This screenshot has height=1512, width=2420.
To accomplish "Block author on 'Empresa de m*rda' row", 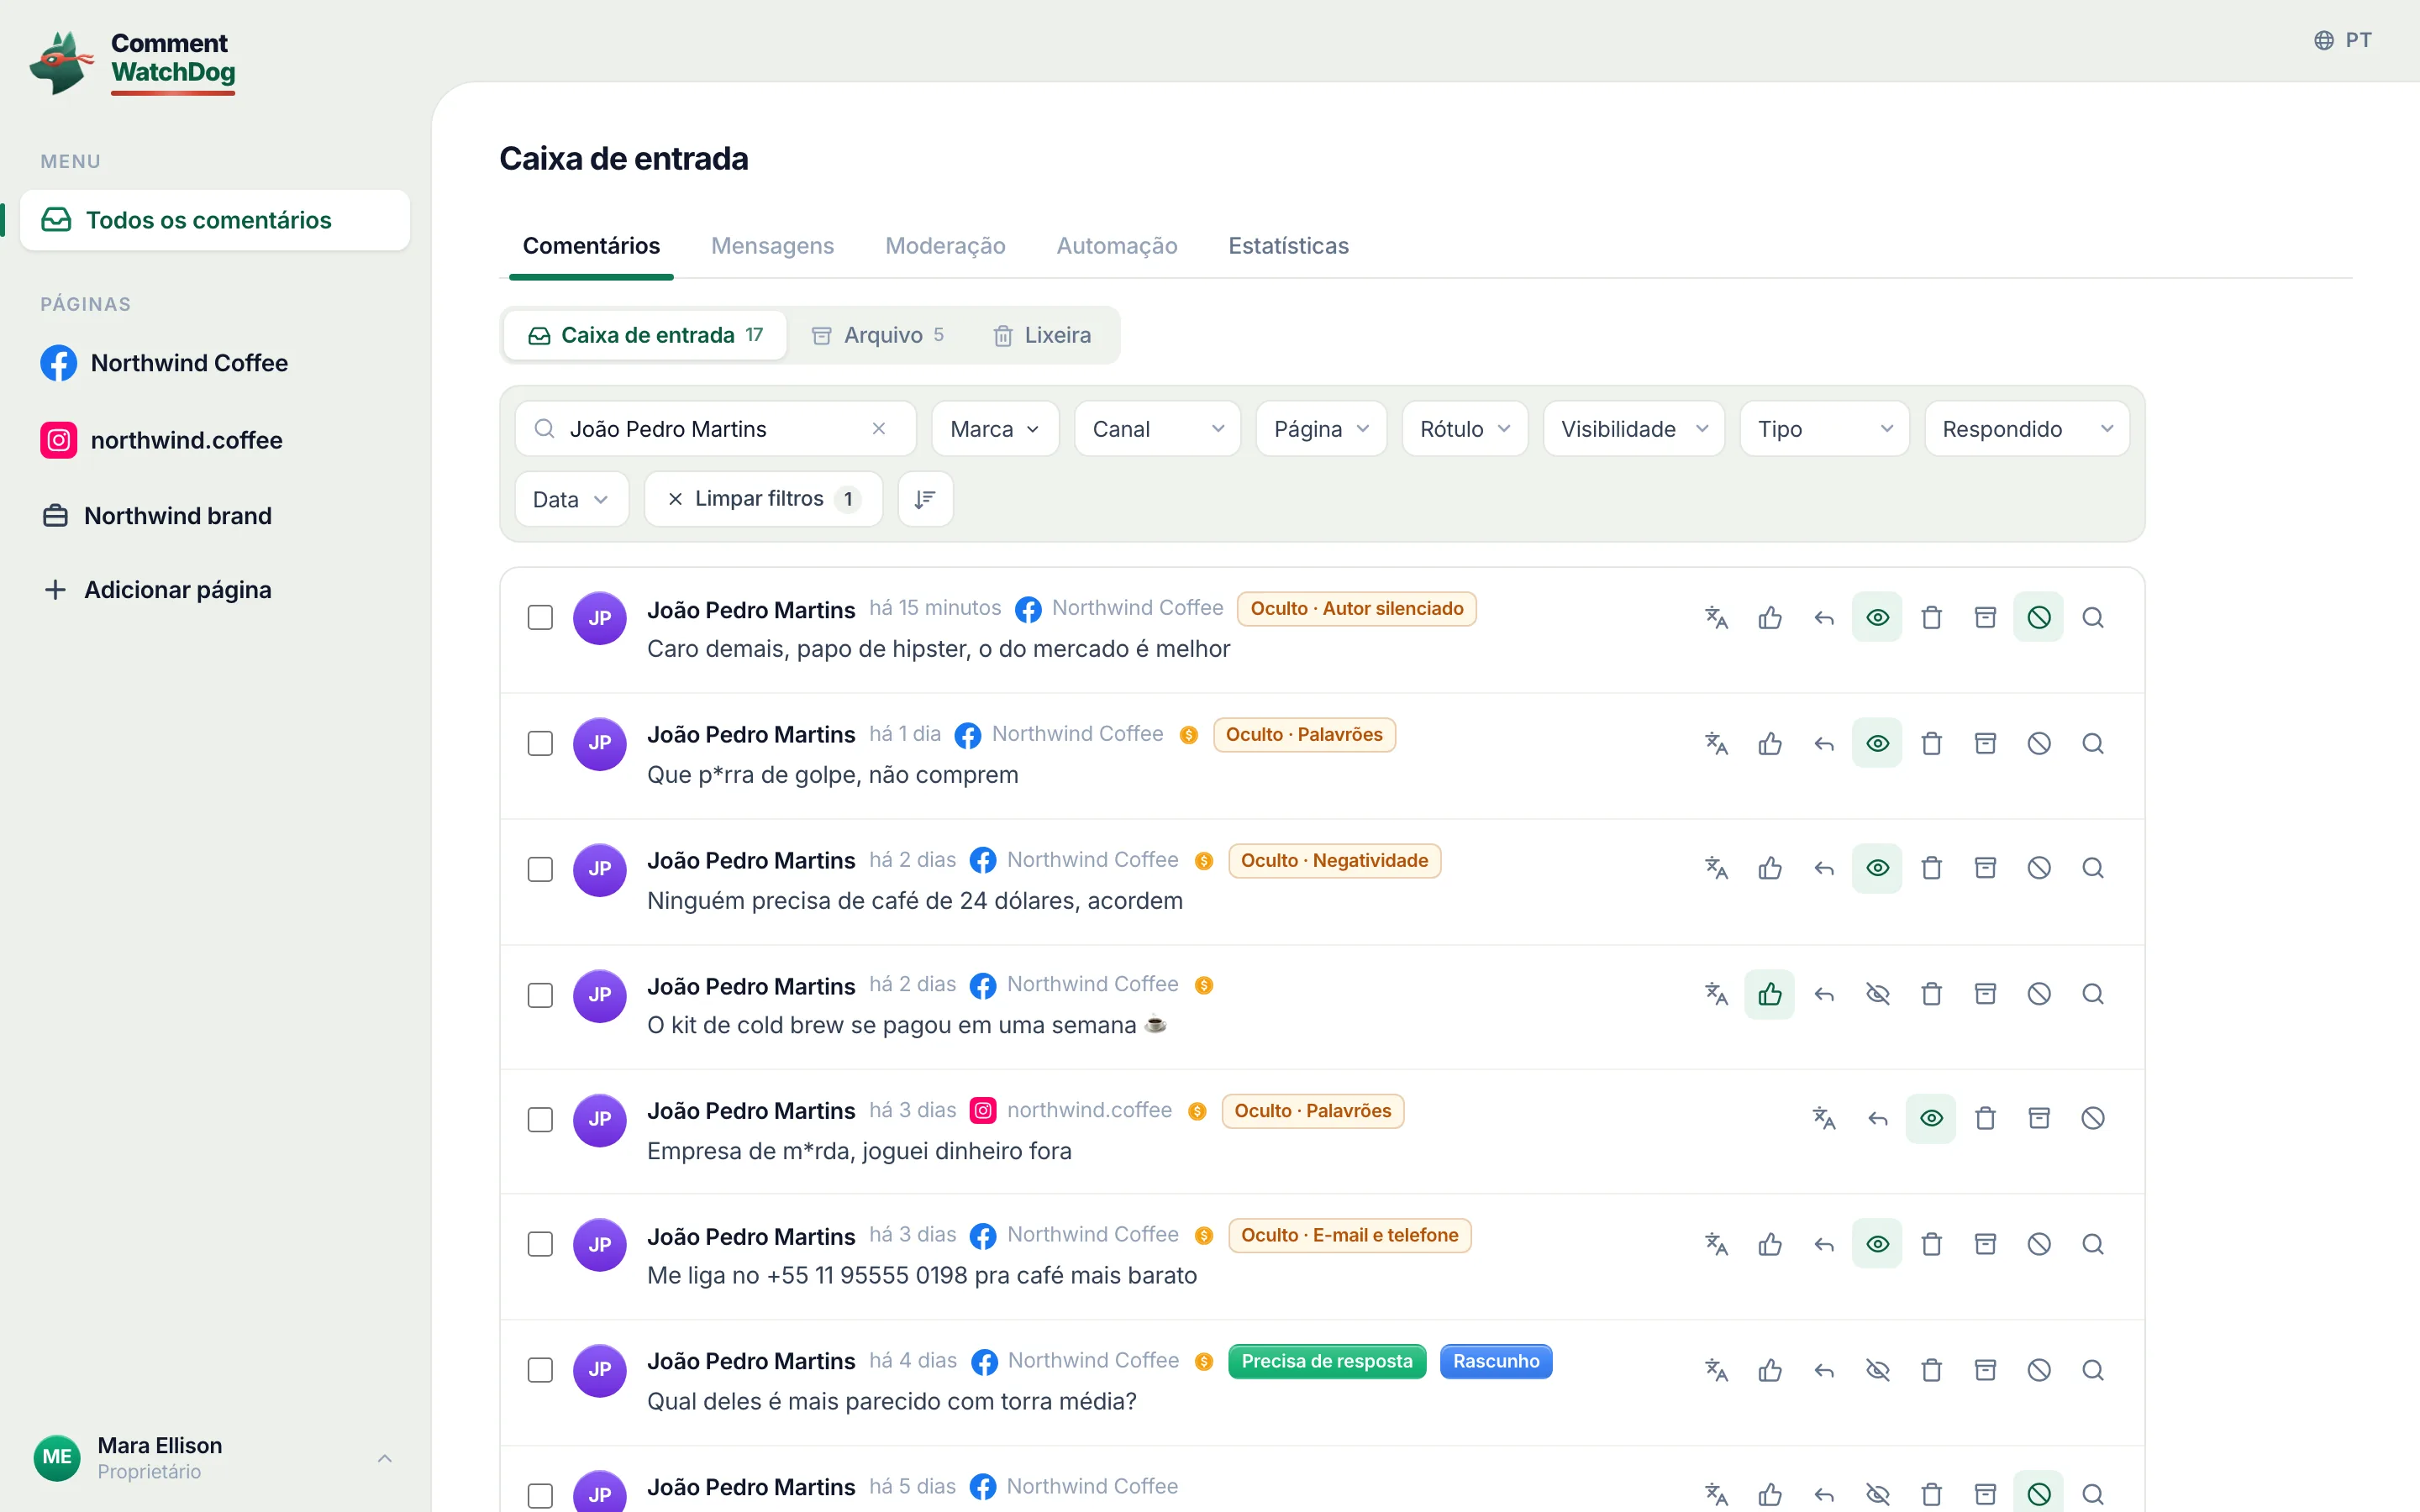I will click(2093, 1118).
